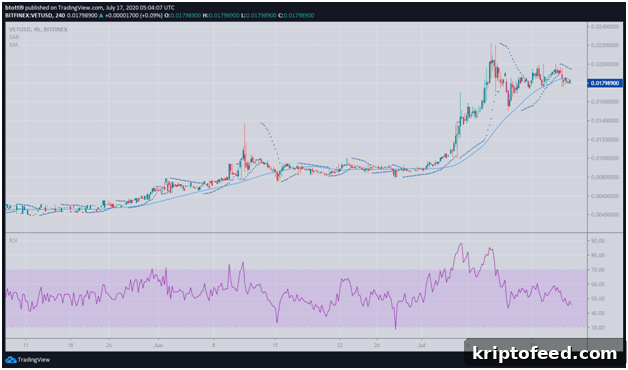Image resolution: width=628 pixels, height=370 pixels.
Task: Click the TradingView cloud logo icon
Action: [x=11, y=360]
